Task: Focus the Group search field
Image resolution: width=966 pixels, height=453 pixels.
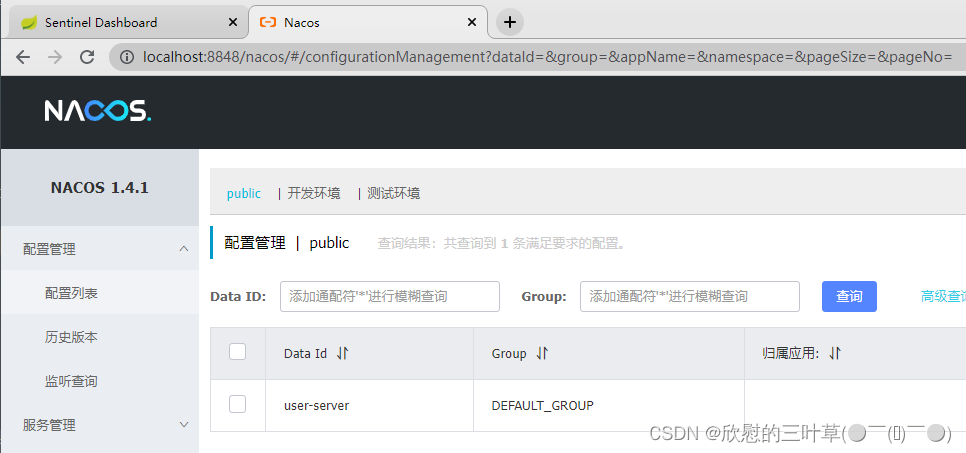Action: click(689, 296)
